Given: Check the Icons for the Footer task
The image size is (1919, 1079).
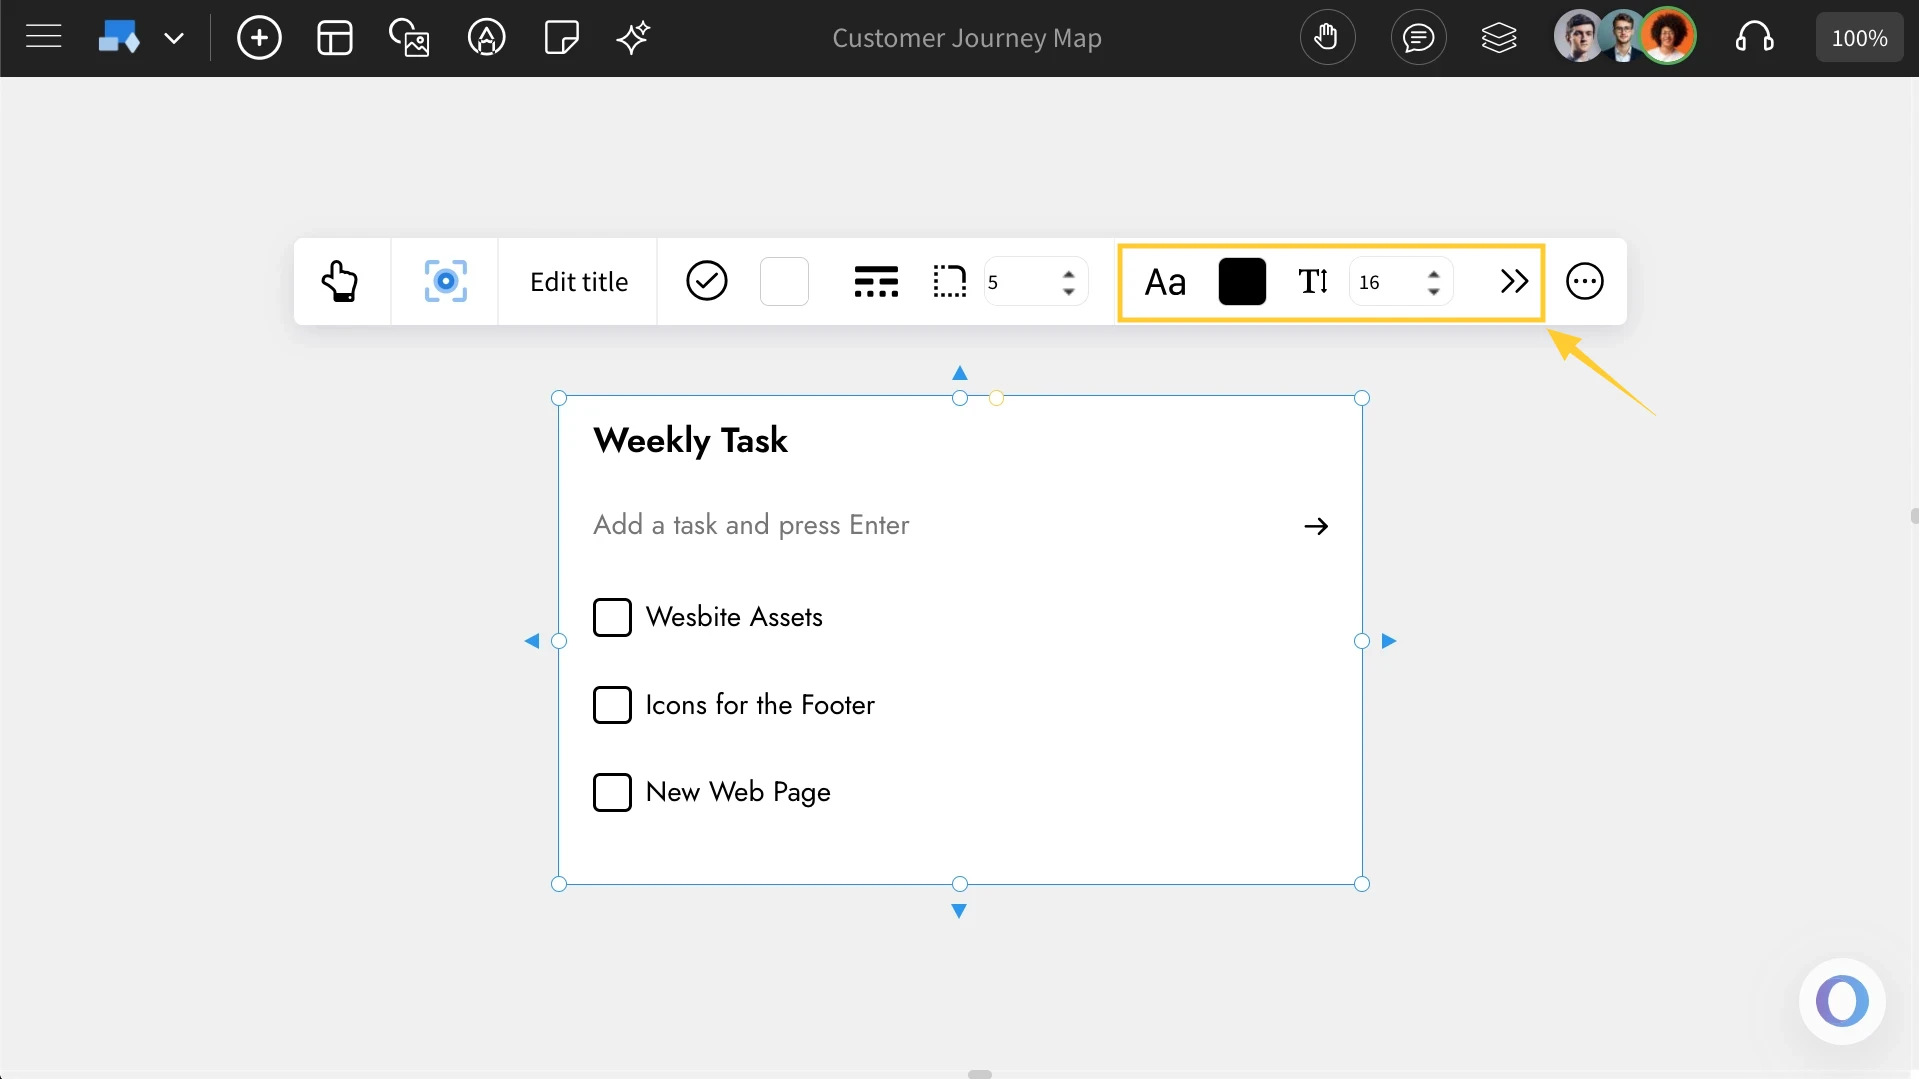Looking at the screenshot, I should pos(613,705).
